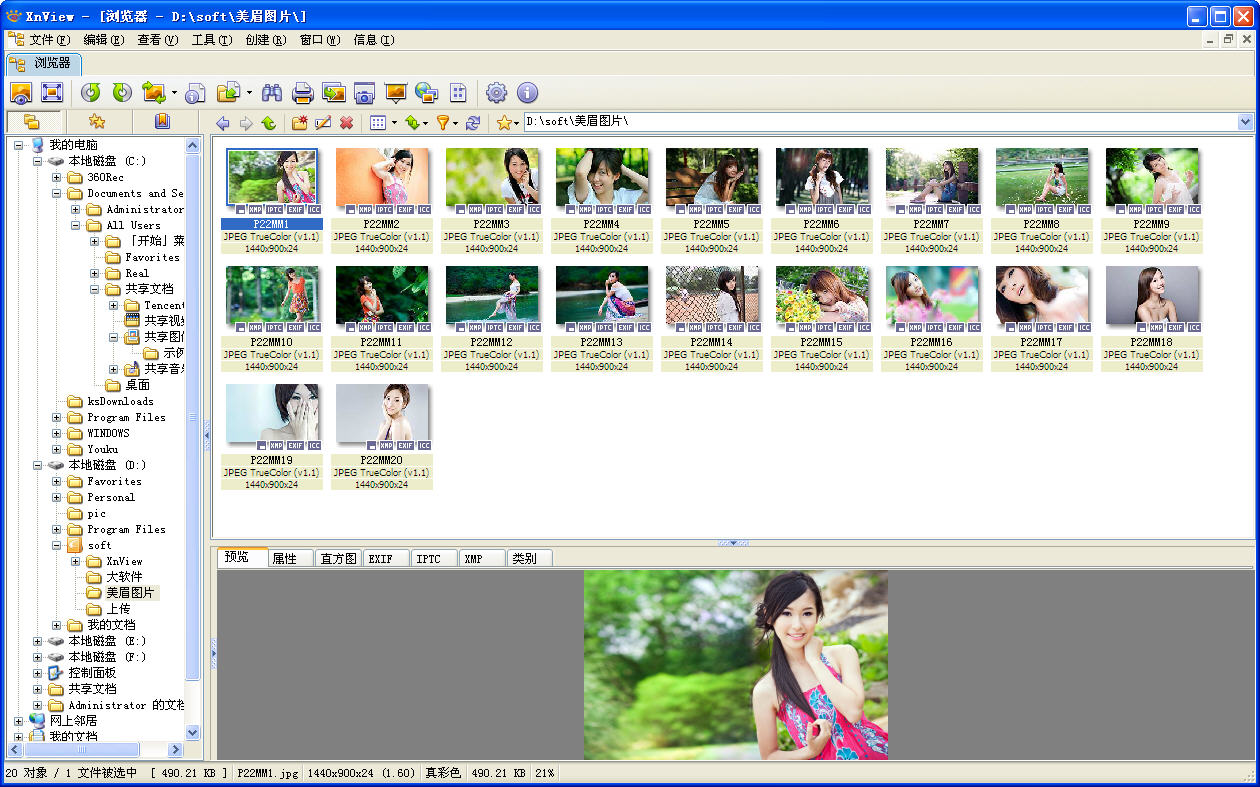Expand the 控制面板 tree node

[x=38, y=673]
